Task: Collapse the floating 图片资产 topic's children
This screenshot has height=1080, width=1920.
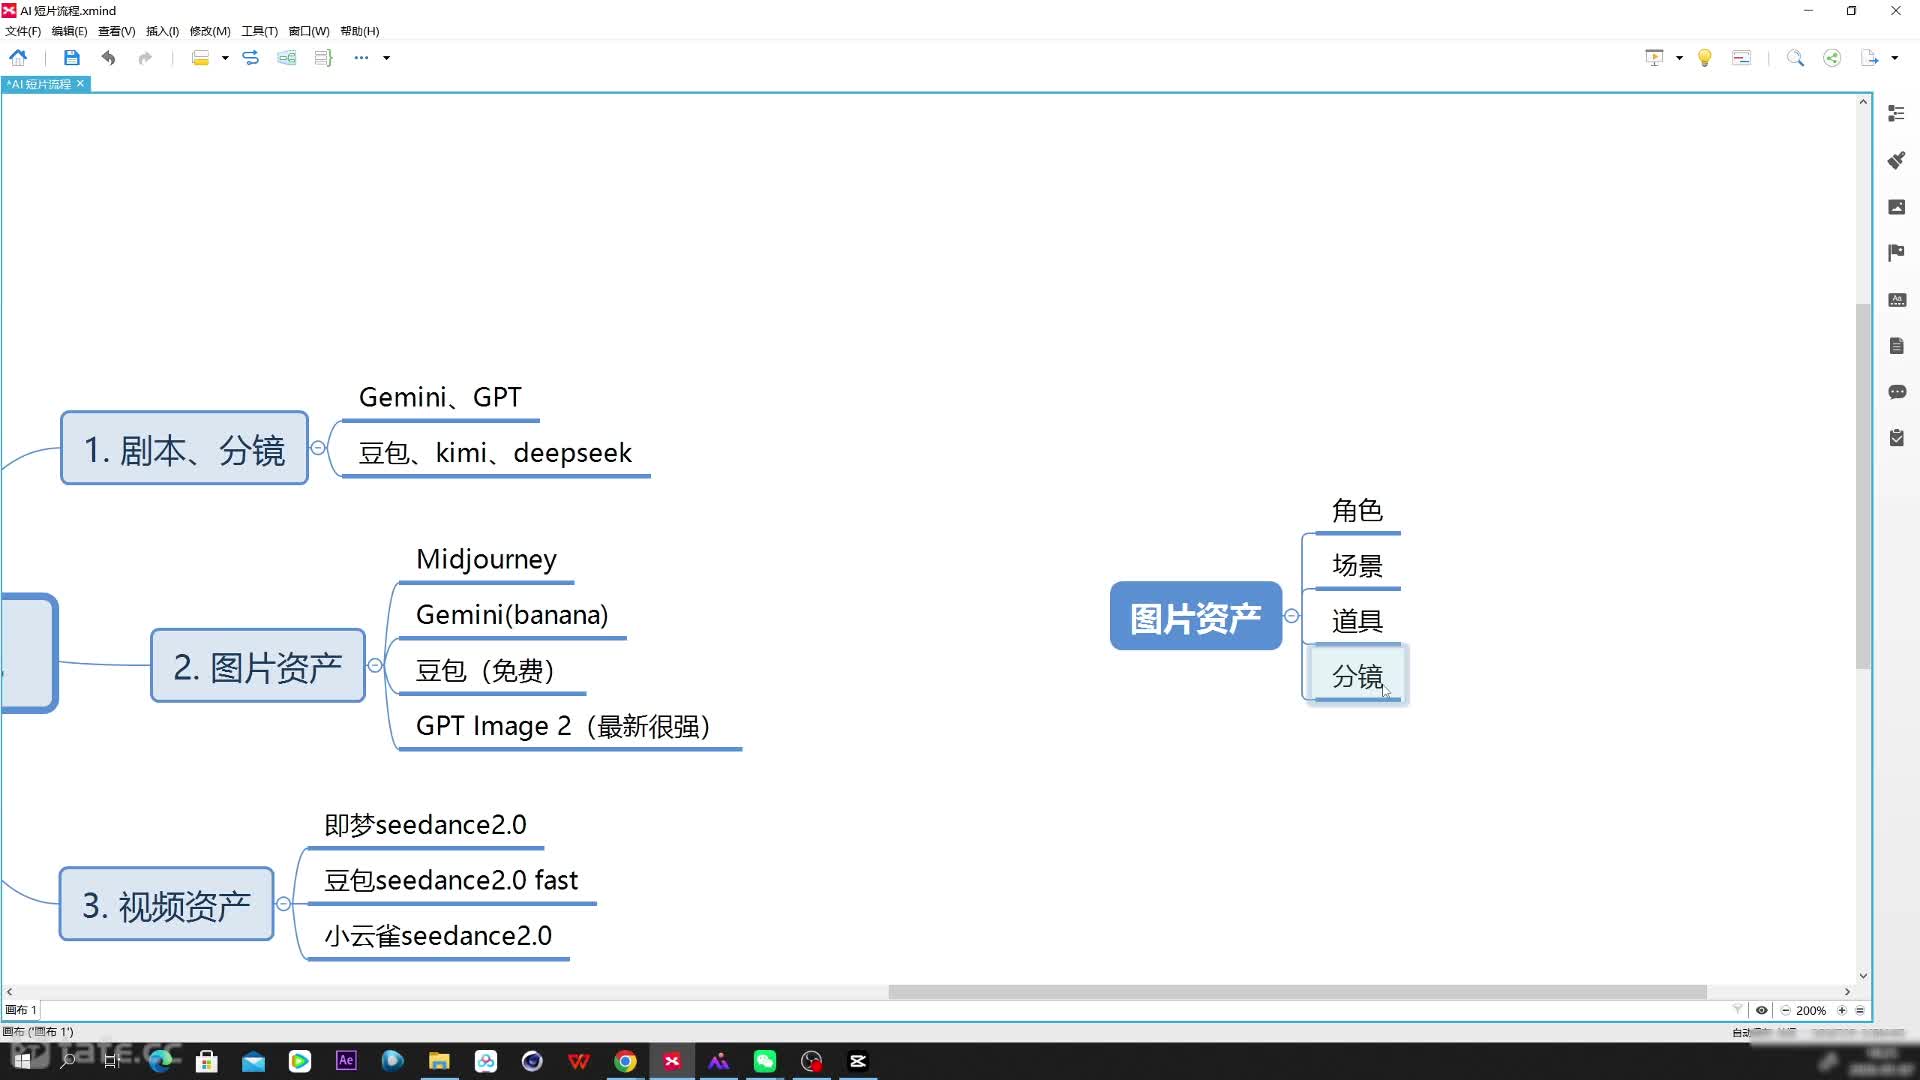Action: coord(1292,616)
